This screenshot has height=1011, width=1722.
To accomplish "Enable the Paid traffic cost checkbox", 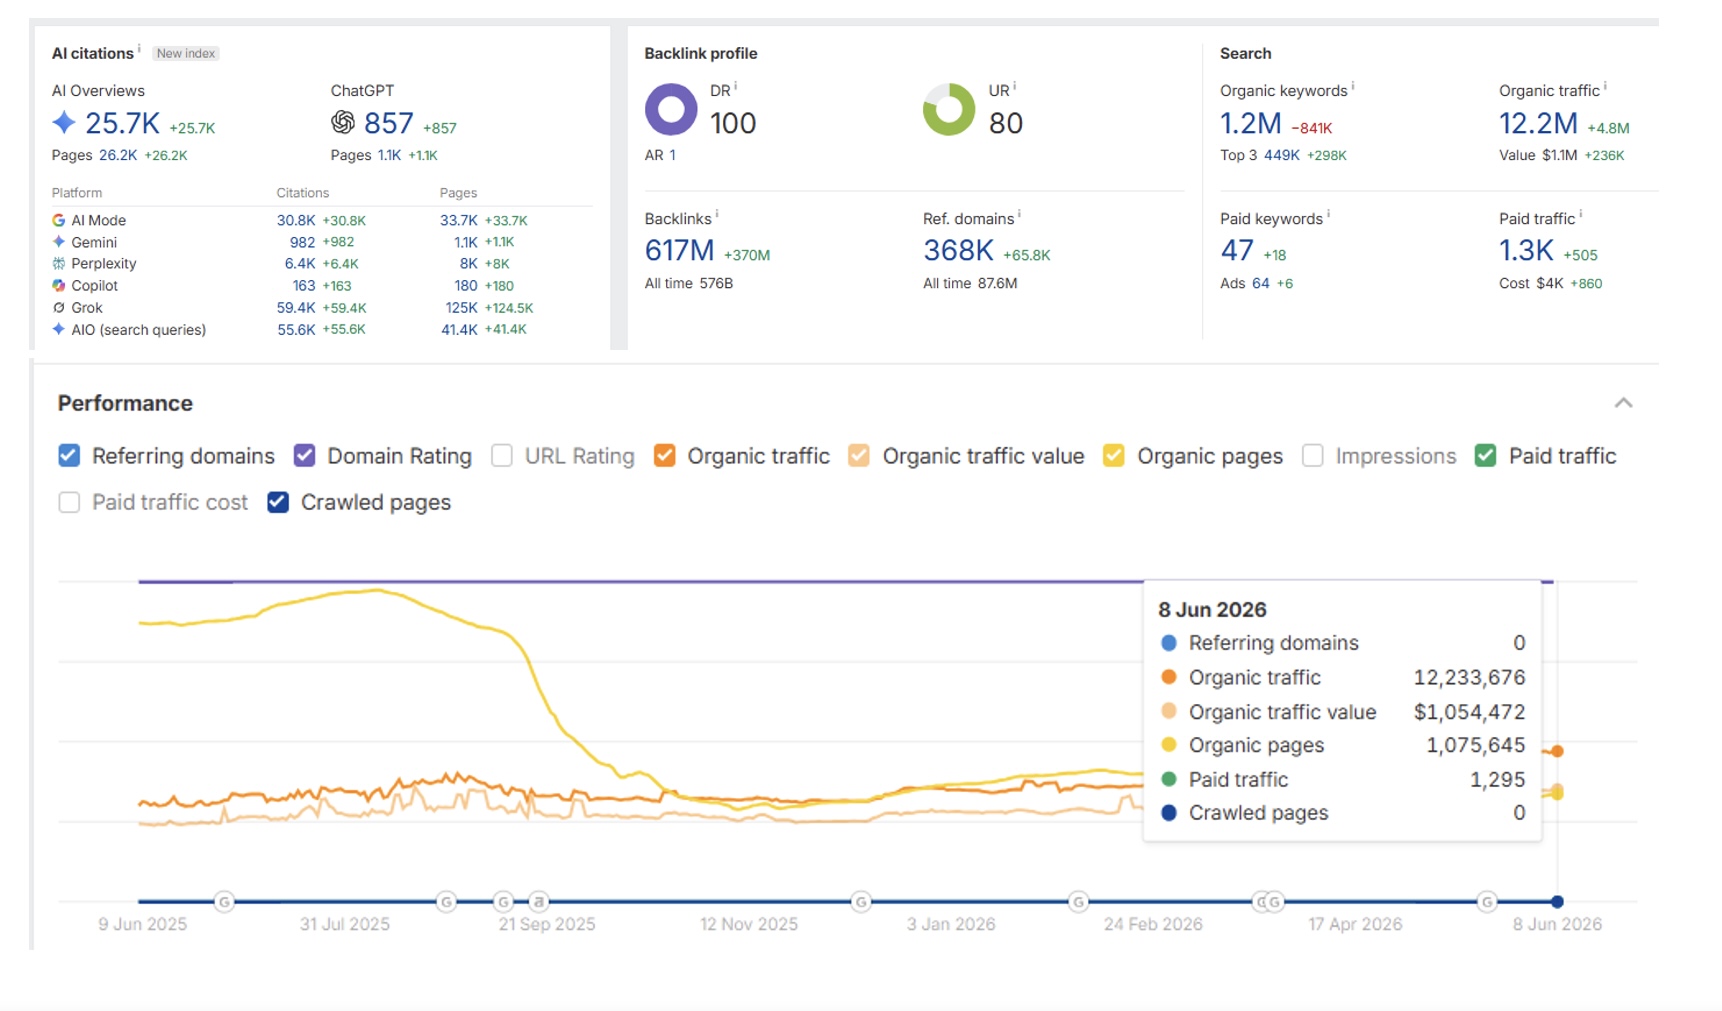I will coord(69,502).
